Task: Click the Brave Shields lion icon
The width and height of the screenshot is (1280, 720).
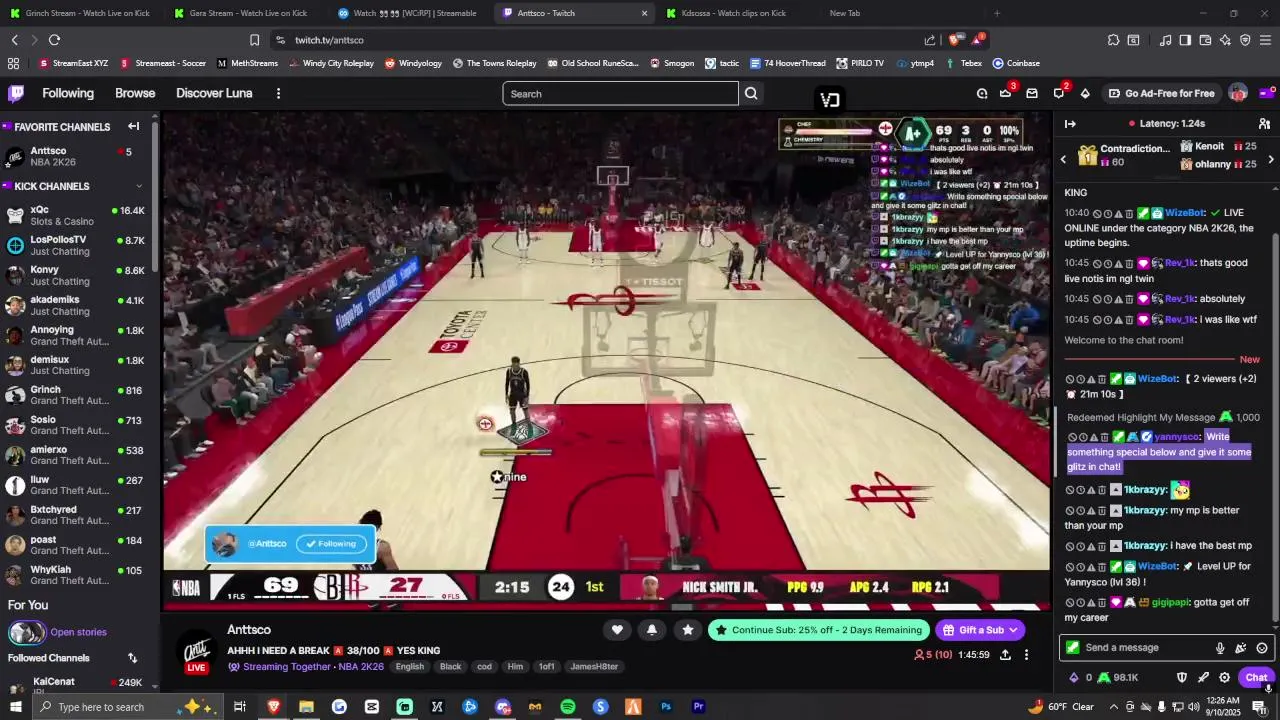Action: pos(955,40)
